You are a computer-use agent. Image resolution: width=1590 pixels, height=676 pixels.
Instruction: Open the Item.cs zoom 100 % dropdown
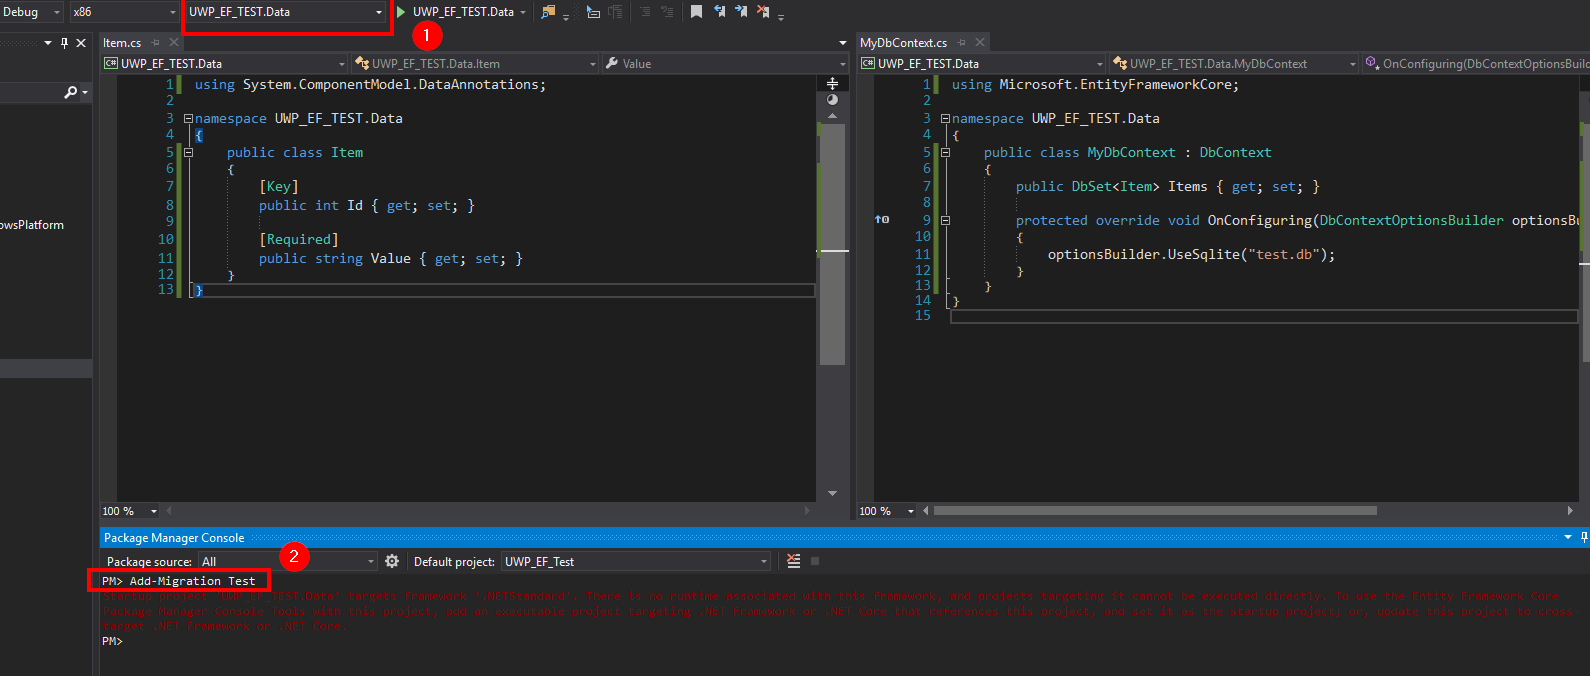coord(154,511)
